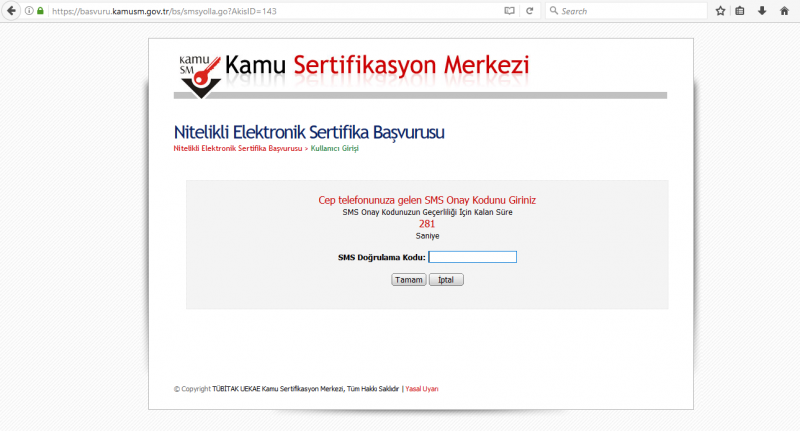The width and height of the screenshot is (800, 431).
Task: Click the search magnifier icon
Action: [x=554, y=10]
